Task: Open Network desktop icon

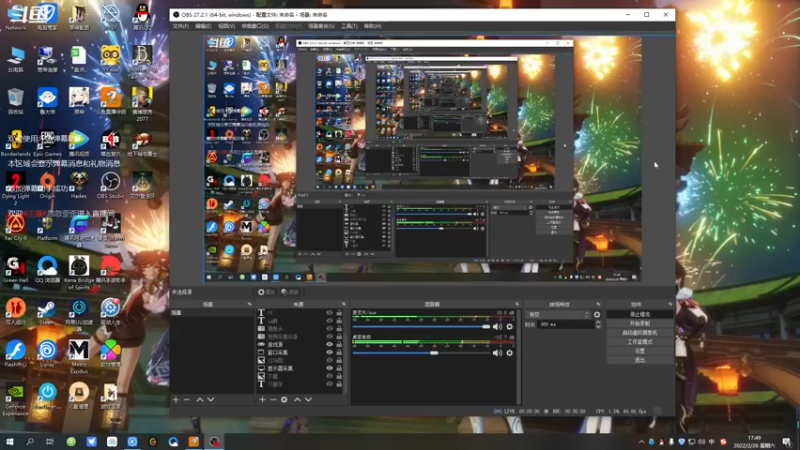Action: click(15, 17)
